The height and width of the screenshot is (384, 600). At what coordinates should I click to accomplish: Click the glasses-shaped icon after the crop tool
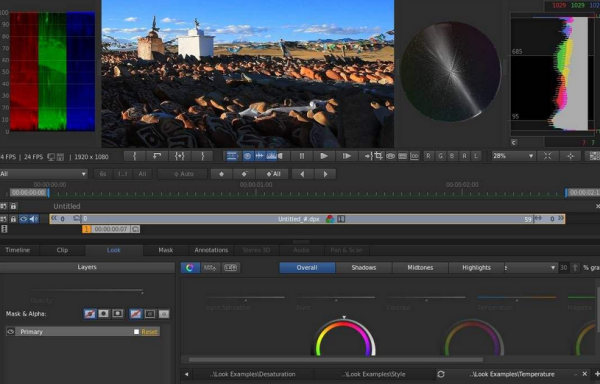[x=390, y=156]
